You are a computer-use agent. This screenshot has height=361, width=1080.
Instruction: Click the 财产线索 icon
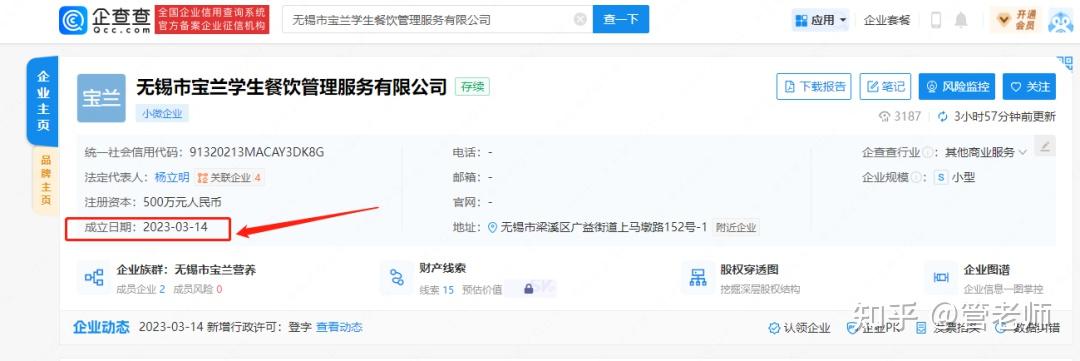(397, 278)
